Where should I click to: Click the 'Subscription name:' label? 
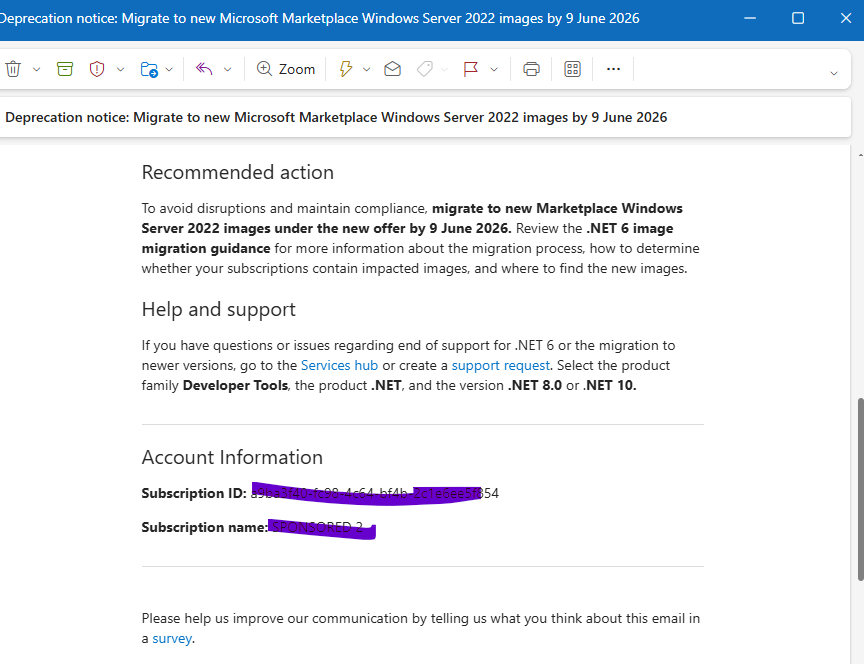pyautogui.click(x=205, y=527)
